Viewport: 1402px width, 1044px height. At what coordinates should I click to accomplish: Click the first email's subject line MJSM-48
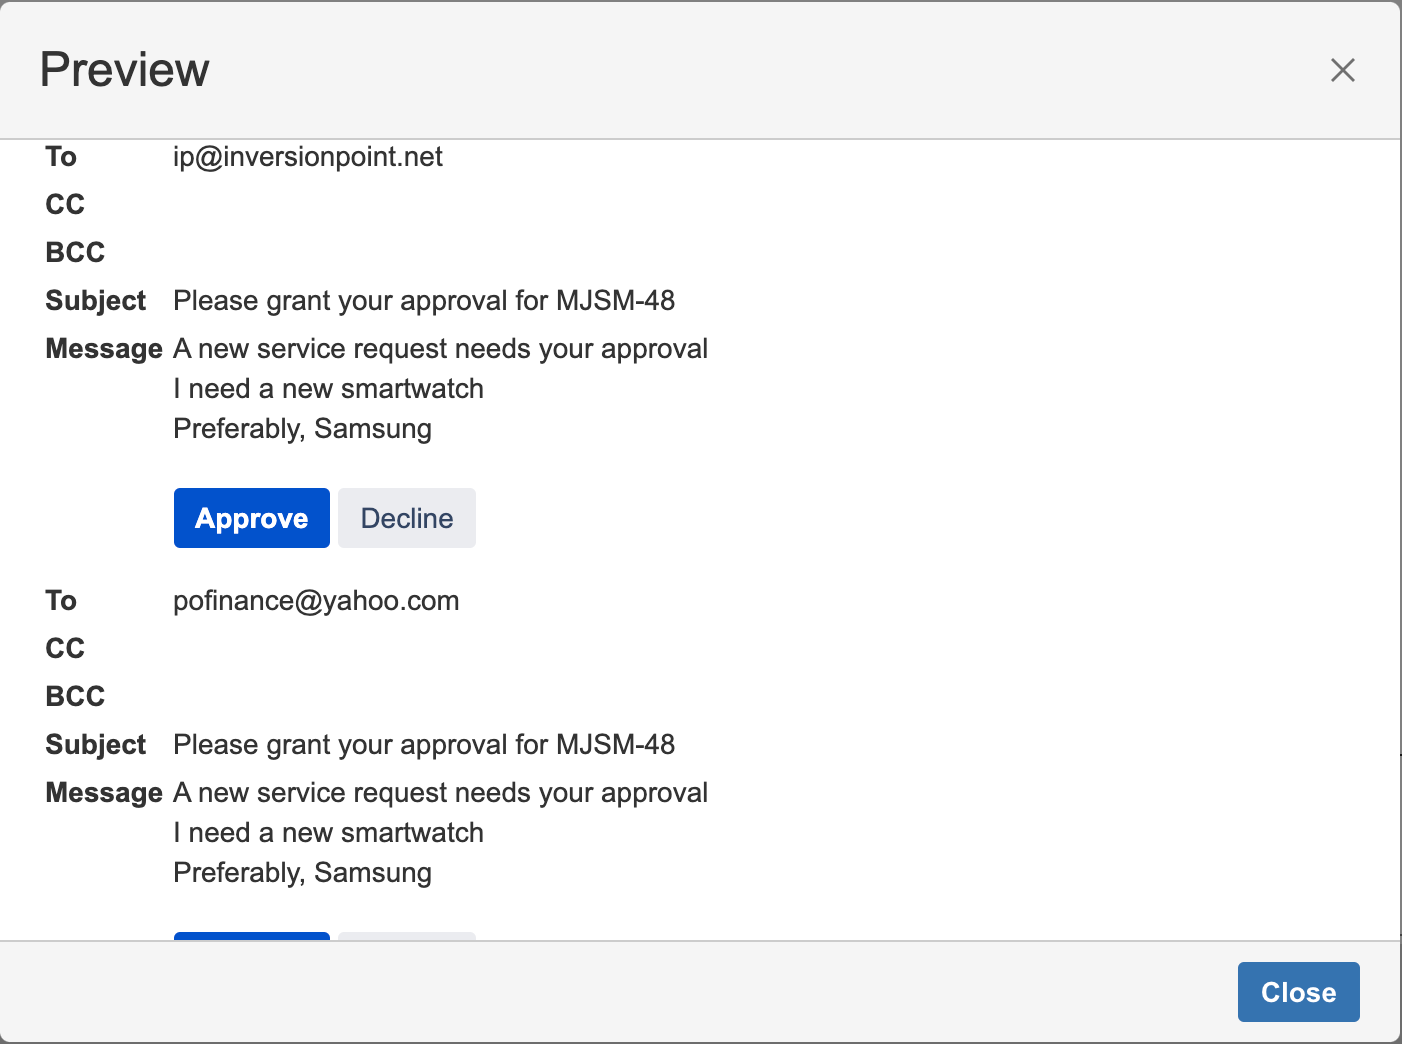click(424, 301)
